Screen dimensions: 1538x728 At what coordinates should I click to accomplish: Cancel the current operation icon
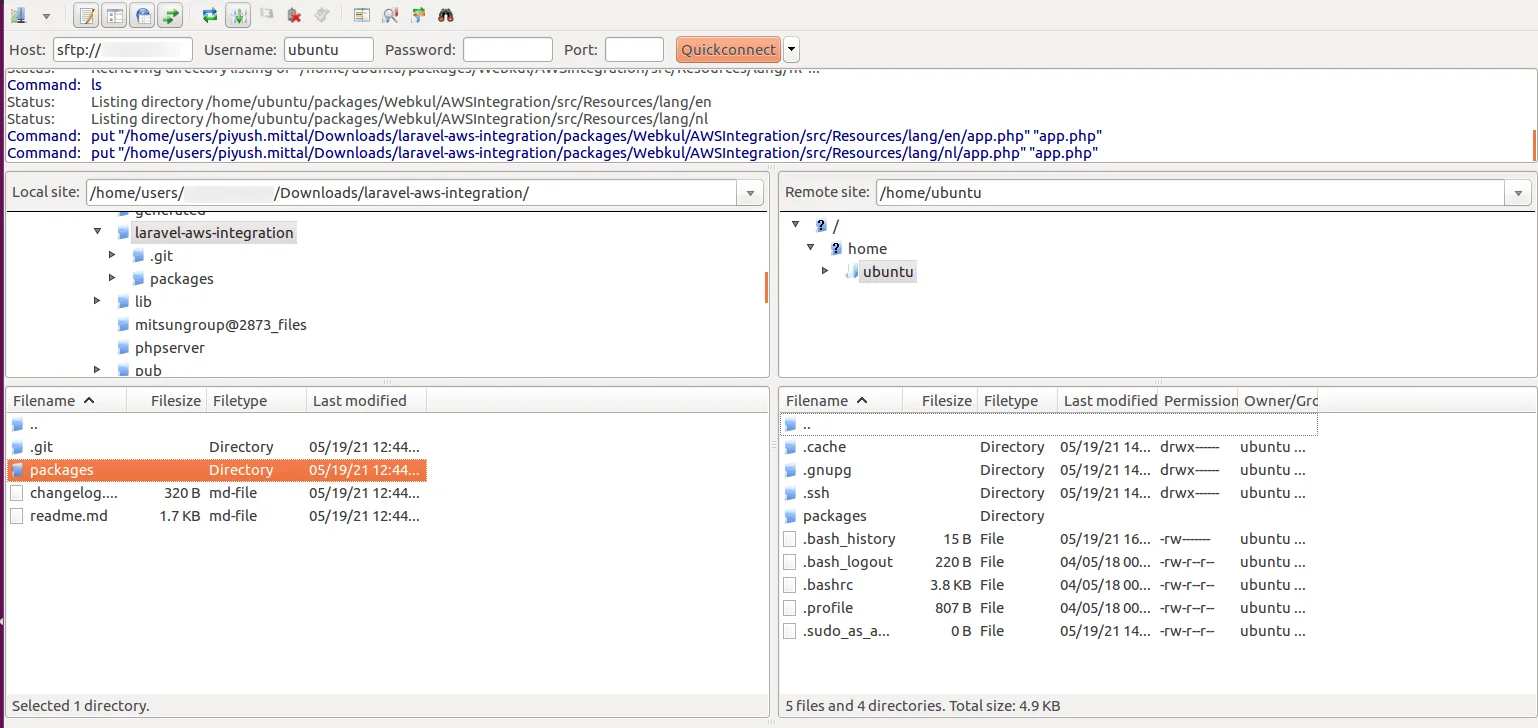tap(266, 15)
